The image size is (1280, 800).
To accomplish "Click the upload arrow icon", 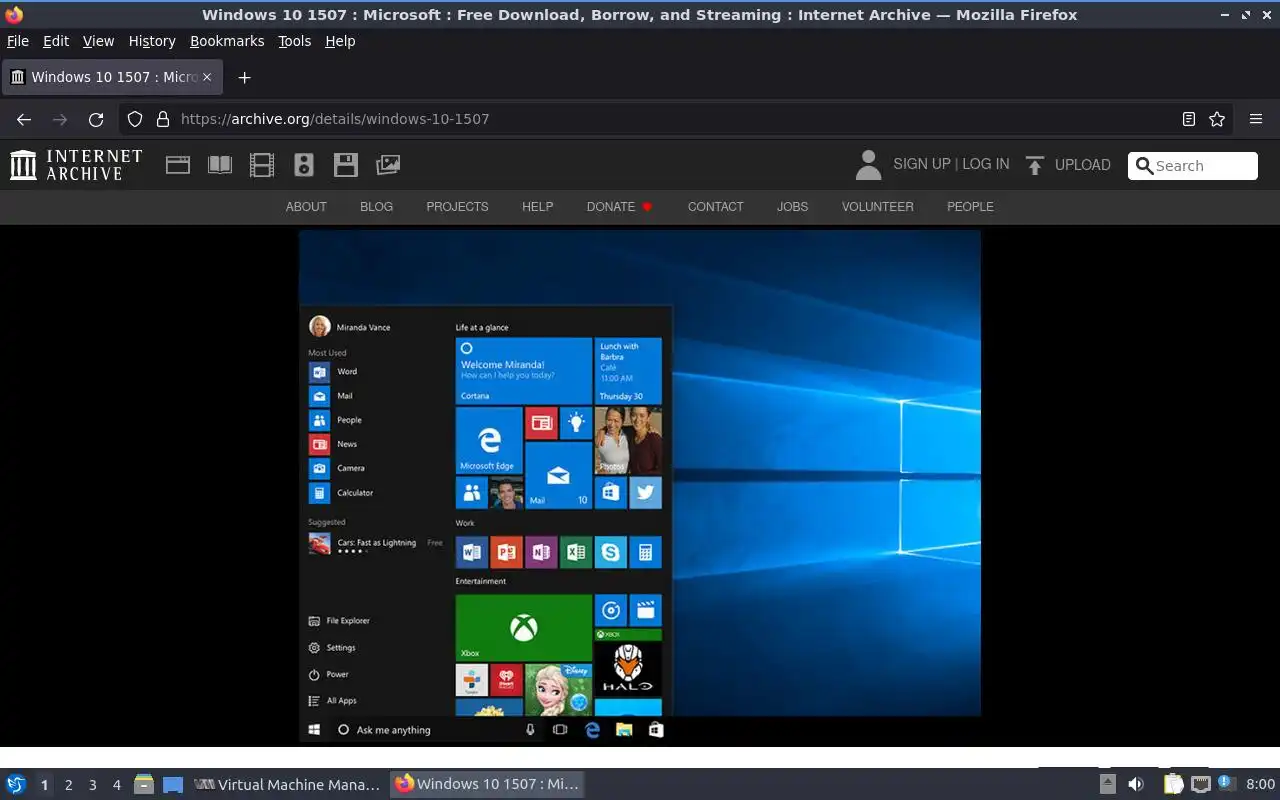I will point(1035,165).
